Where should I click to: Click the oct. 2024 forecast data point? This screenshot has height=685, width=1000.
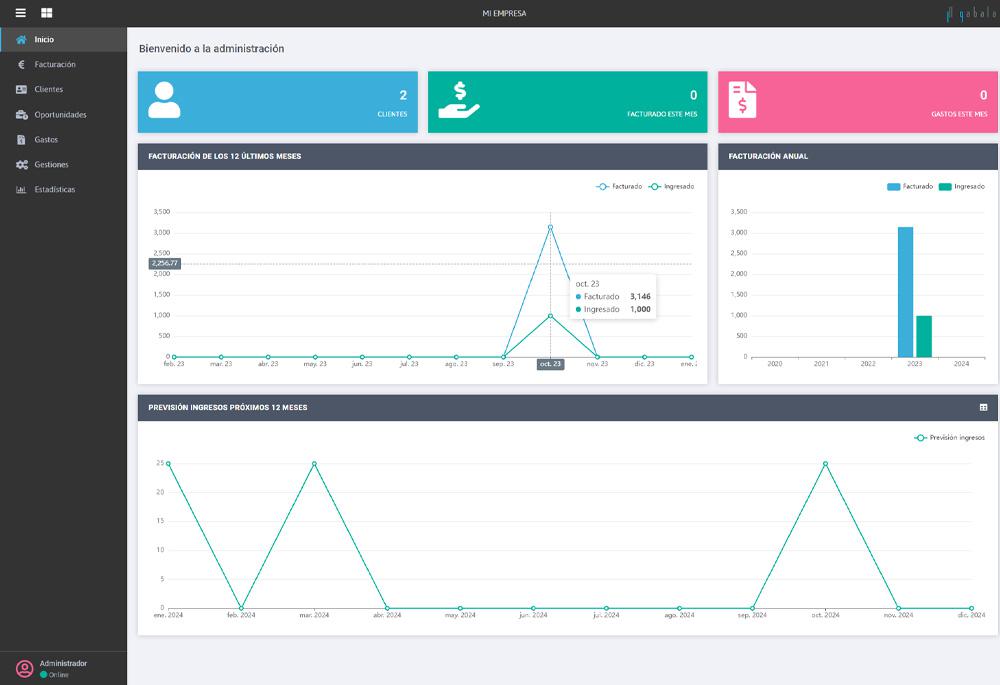pyautogui.click(x=825, y=464)
